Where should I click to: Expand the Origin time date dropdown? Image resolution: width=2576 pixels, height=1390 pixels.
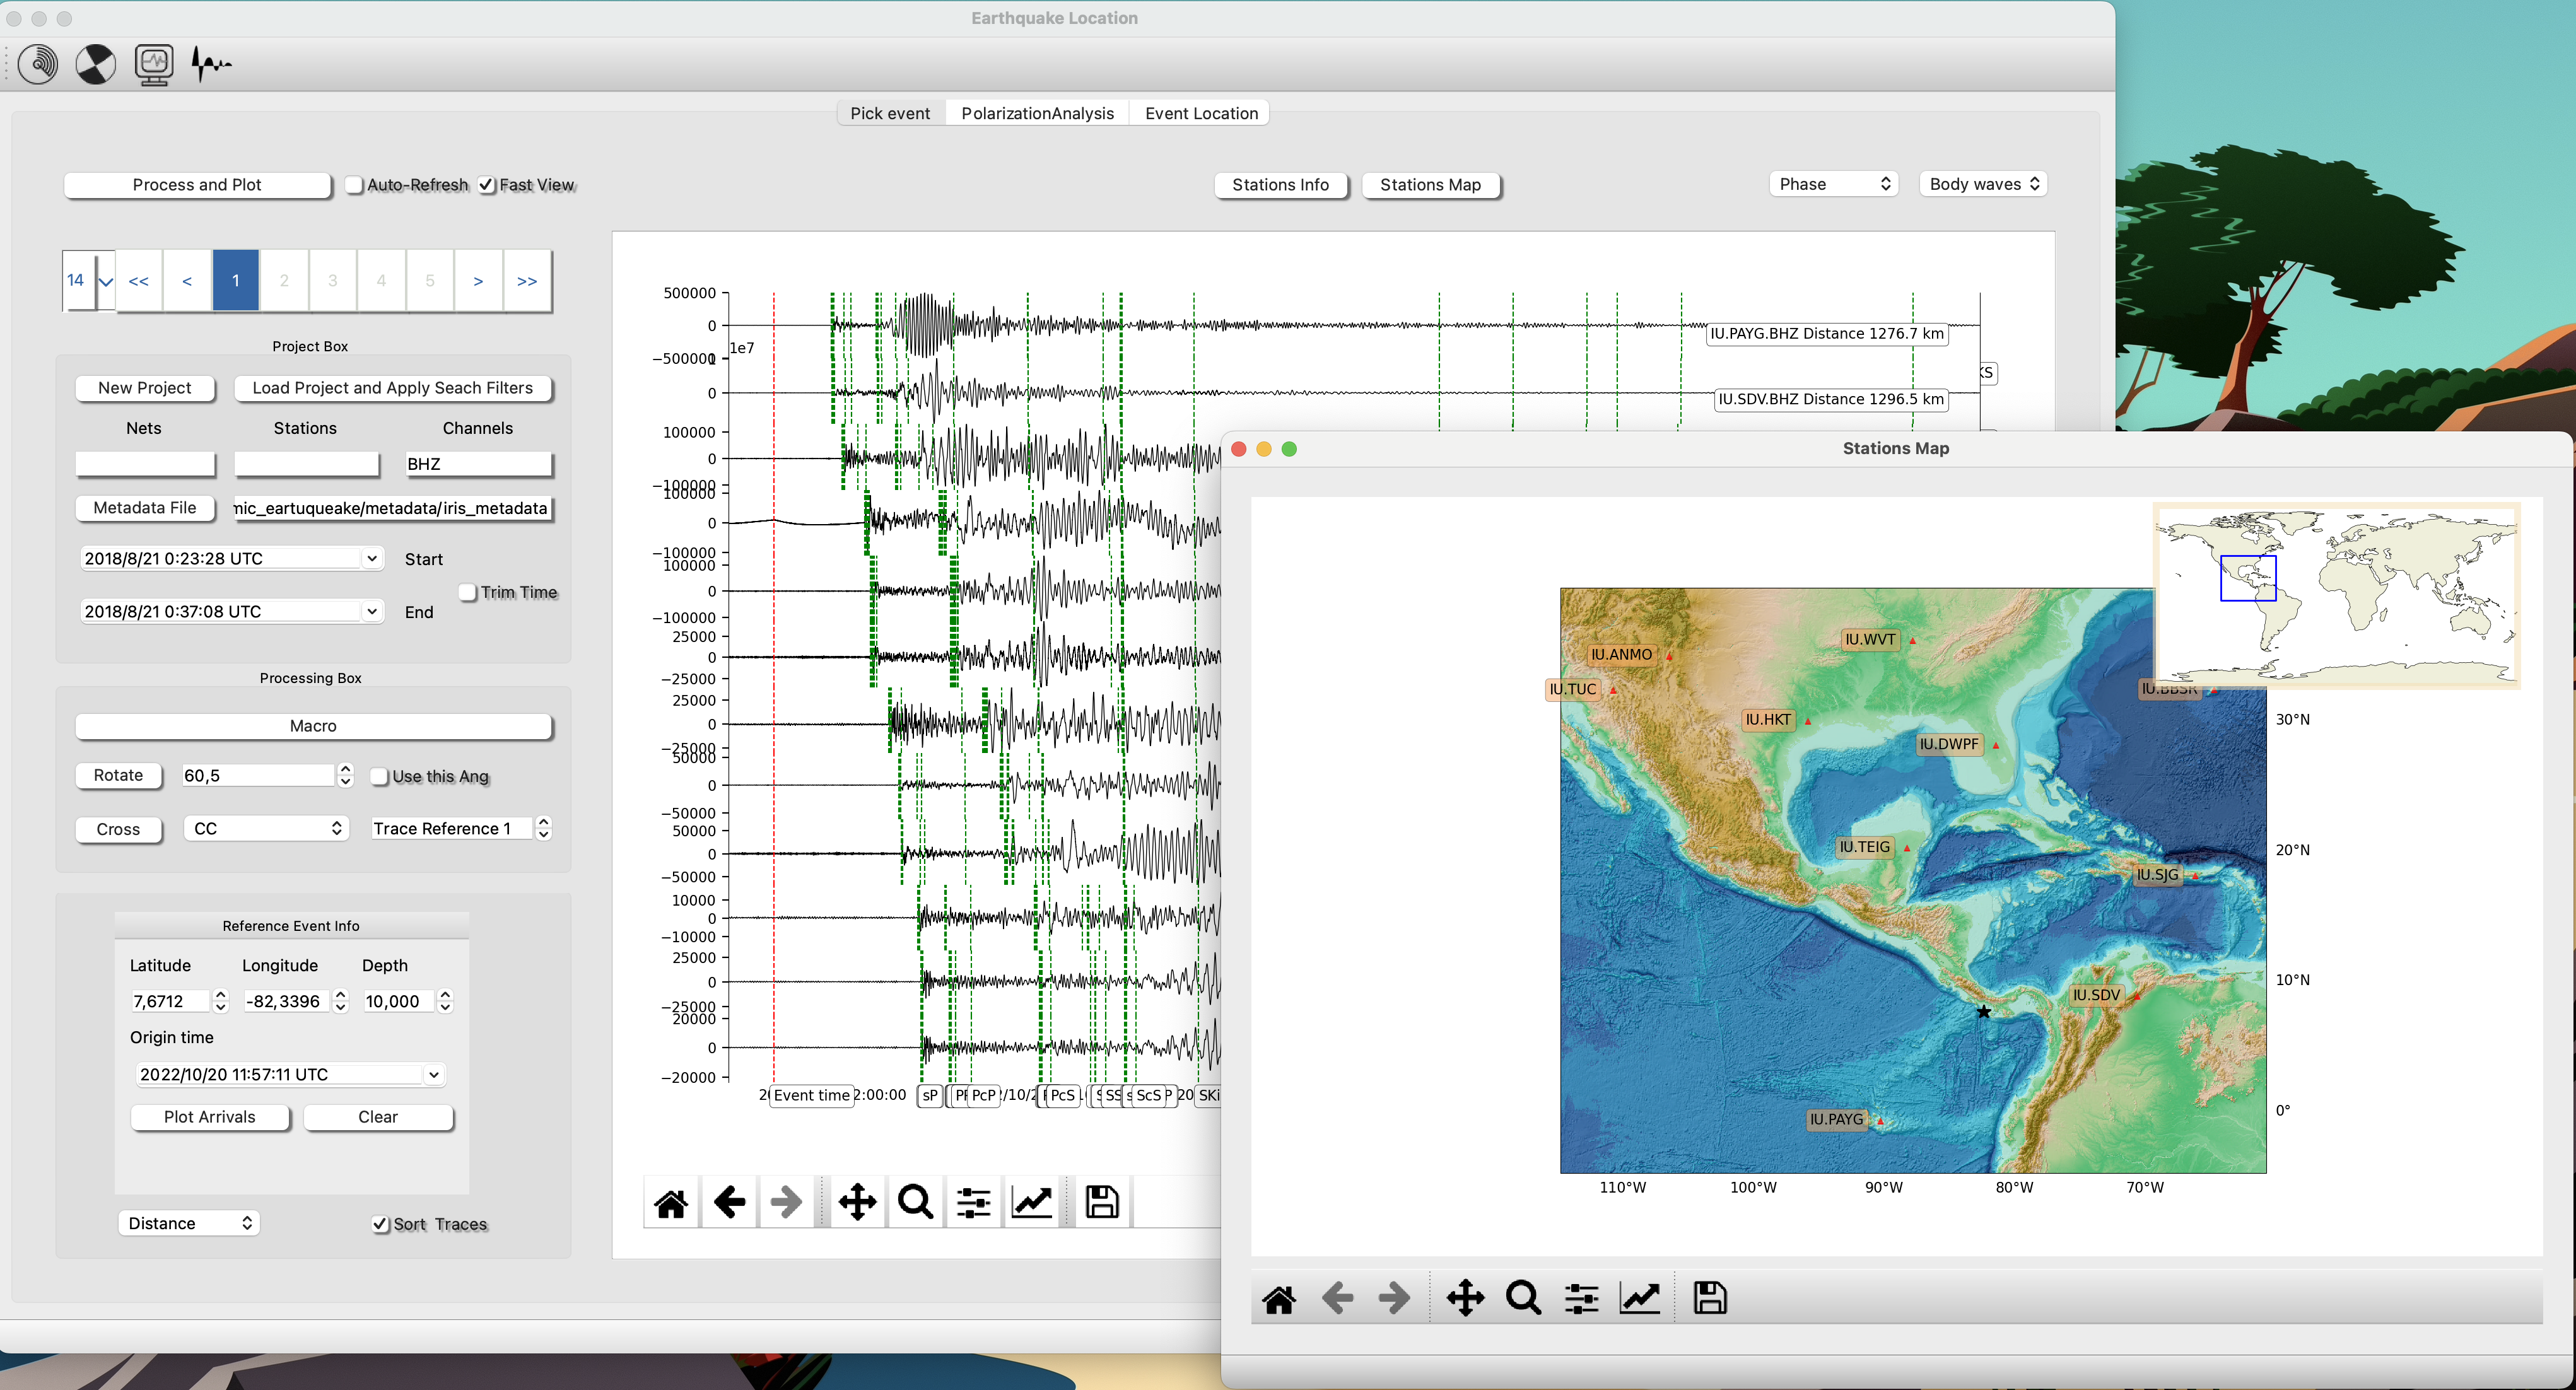[x=433, y=1075]
